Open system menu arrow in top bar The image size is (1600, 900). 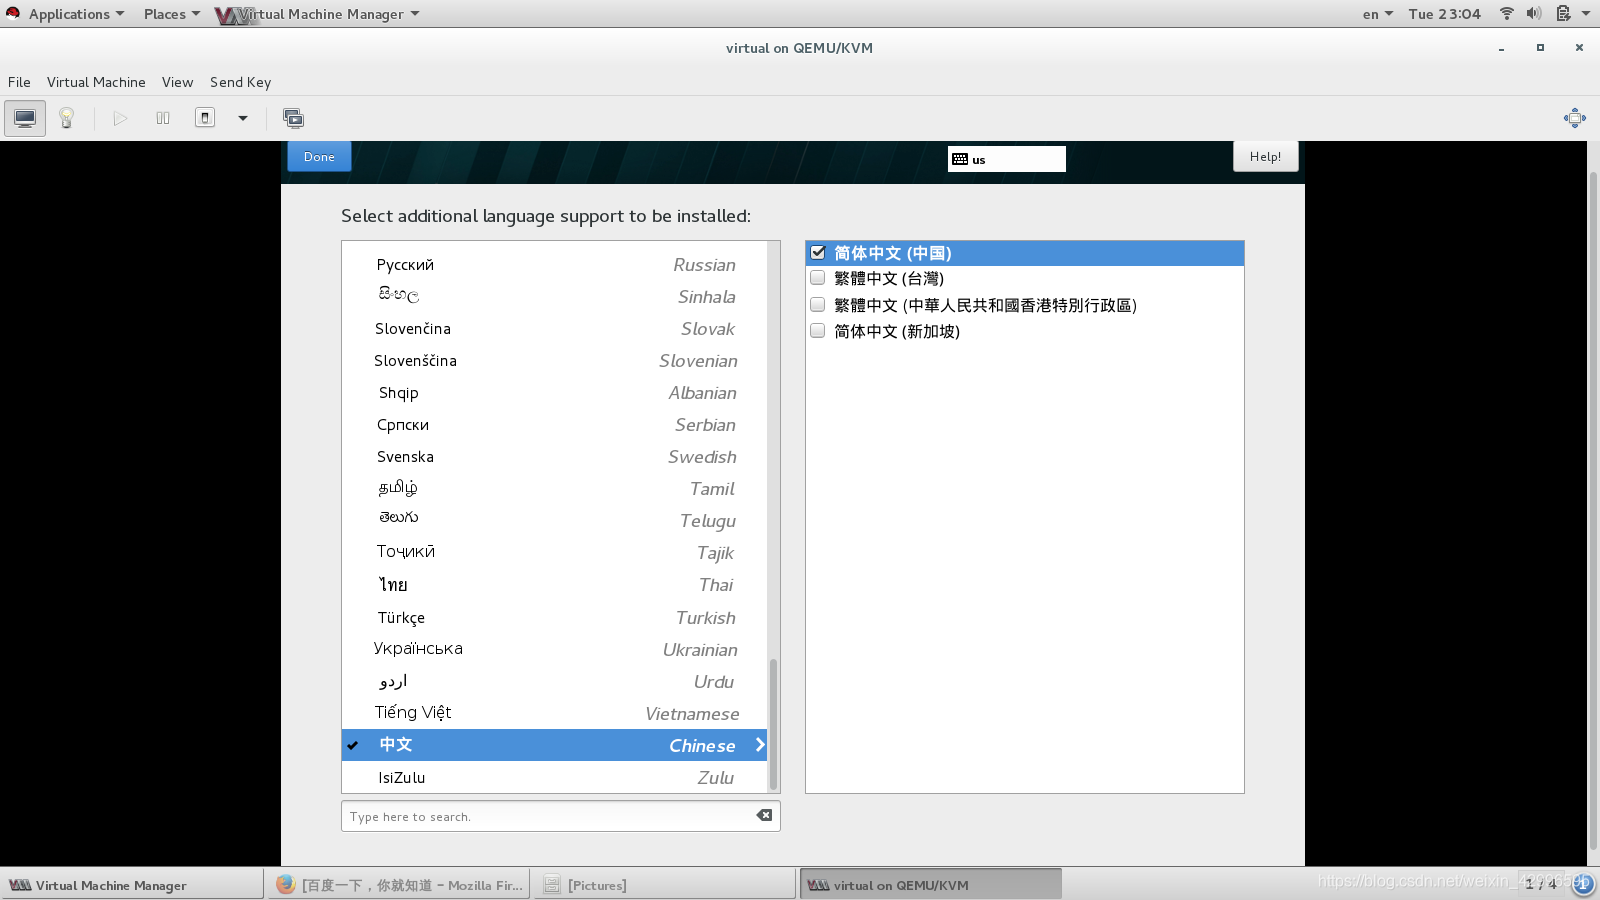(x=1586, y=13)
